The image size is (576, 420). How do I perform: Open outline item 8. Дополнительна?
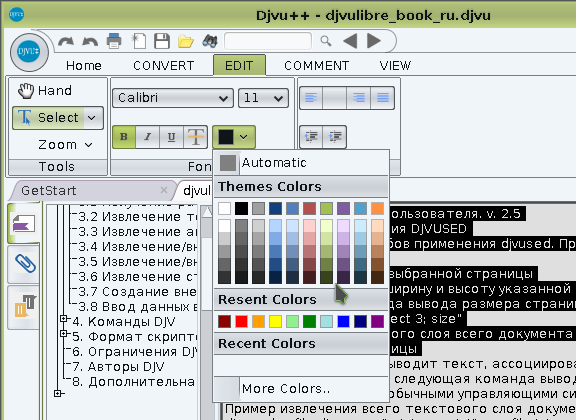(x=134, y=382)
